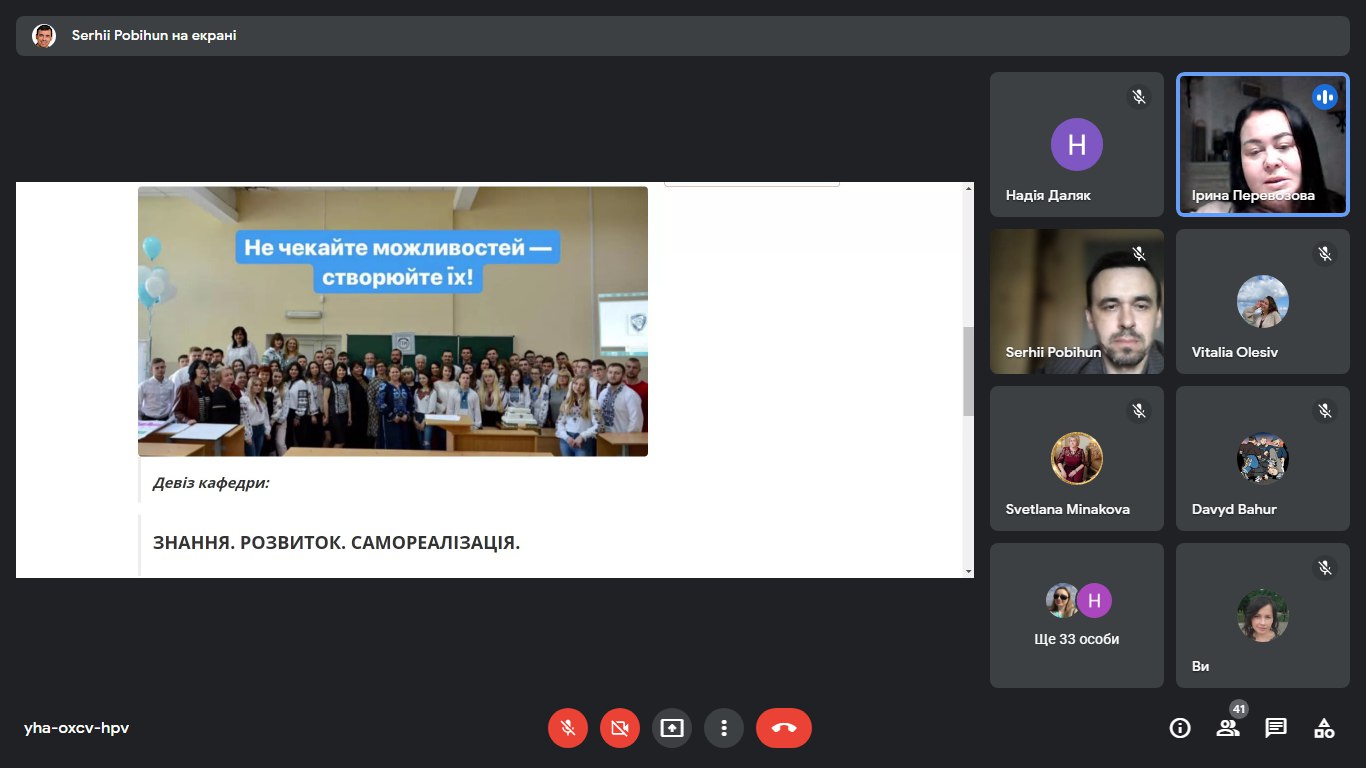Image resolution: width=1366 pixels, height=768 pixels.
Task: Click the down arrow of shared page scrollbar
Action: pyautogui.click(x=967, y=571)
